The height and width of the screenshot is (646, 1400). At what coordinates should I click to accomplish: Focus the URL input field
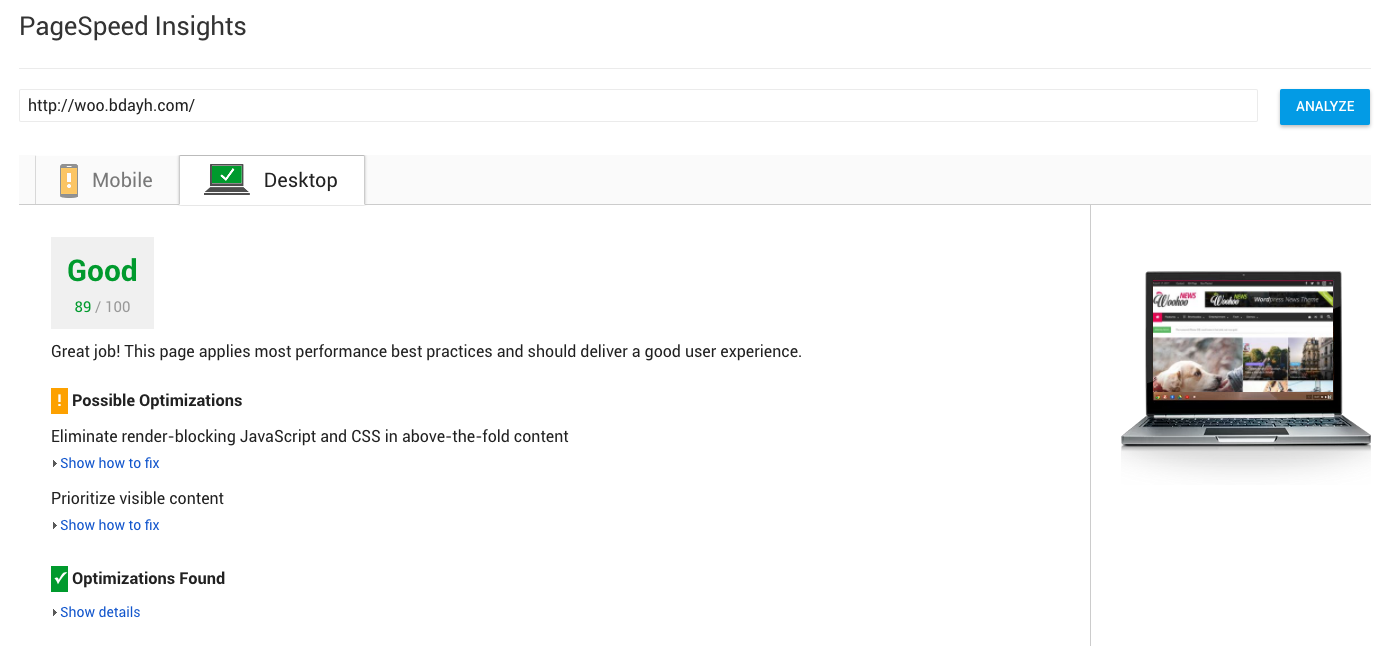pos(638,105)
